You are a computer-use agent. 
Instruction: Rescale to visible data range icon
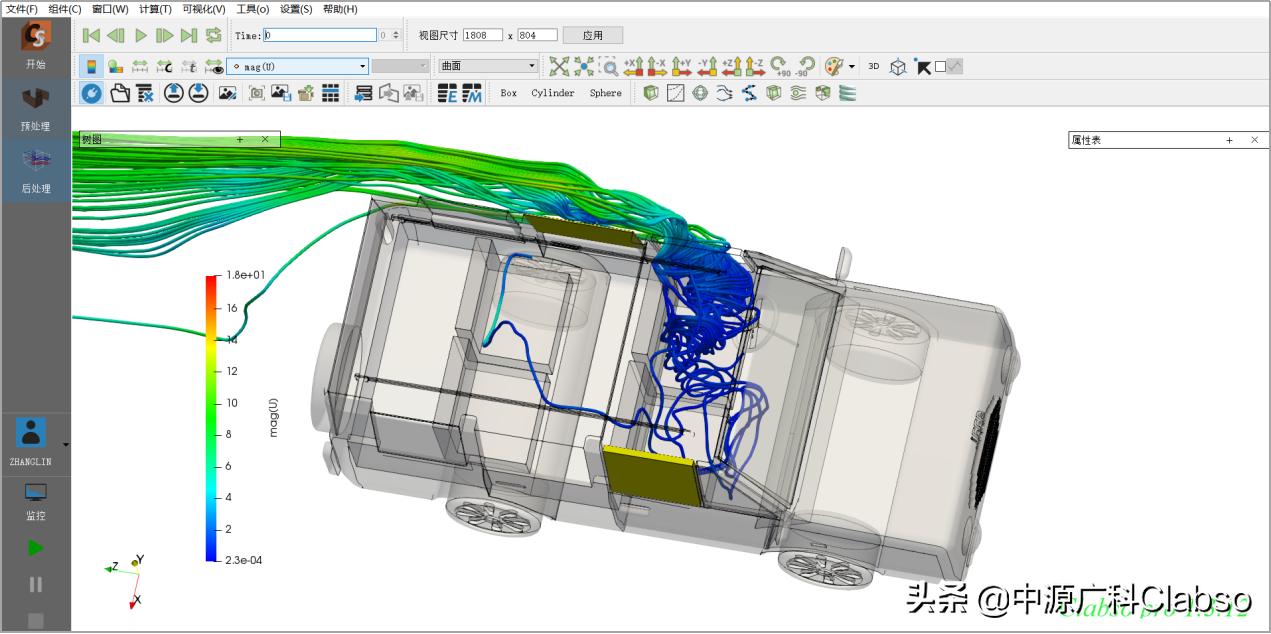(213, 66)
